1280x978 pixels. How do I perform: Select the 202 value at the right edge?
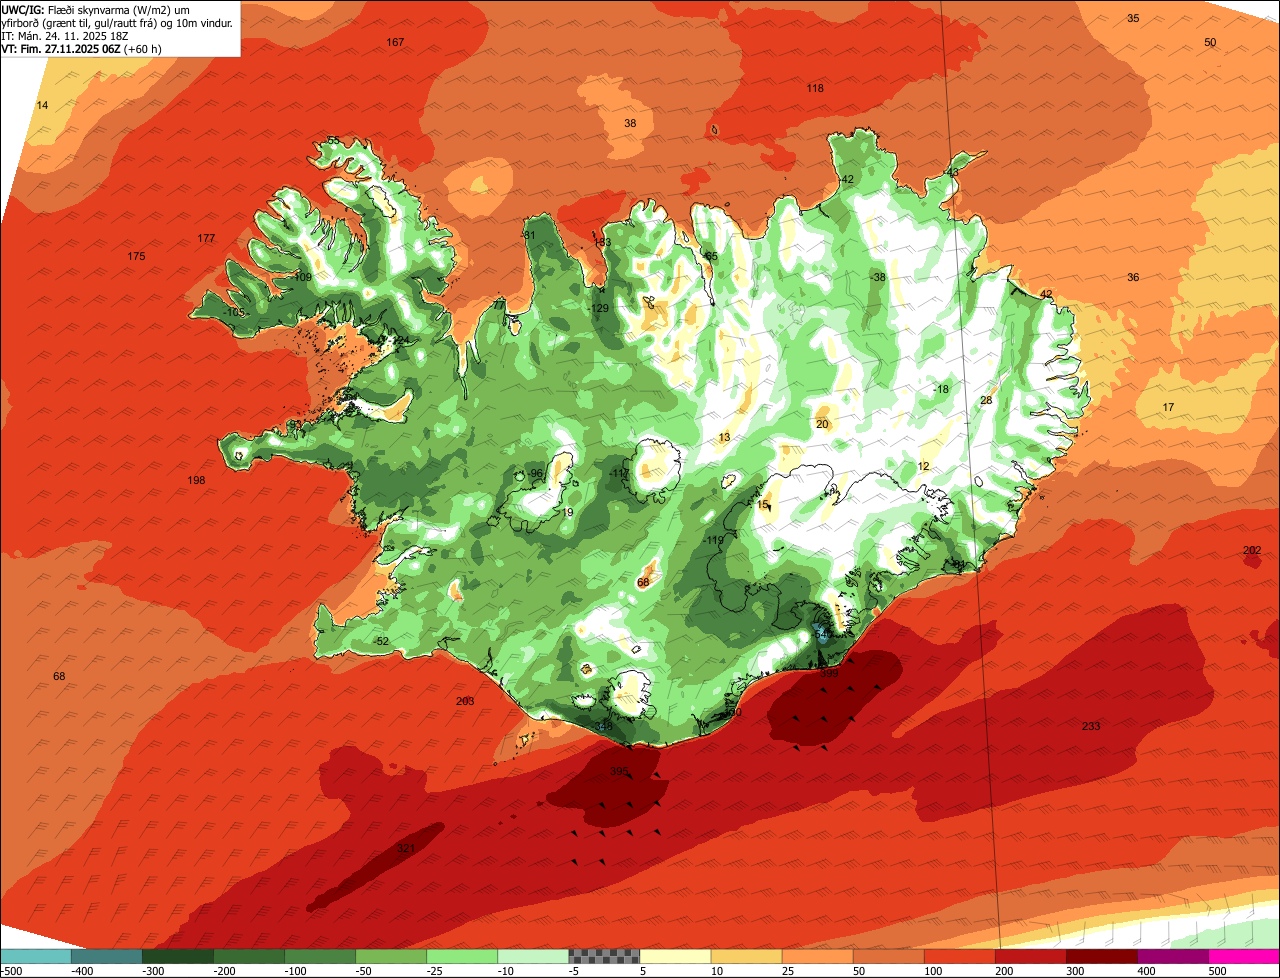click(1252, 550)
